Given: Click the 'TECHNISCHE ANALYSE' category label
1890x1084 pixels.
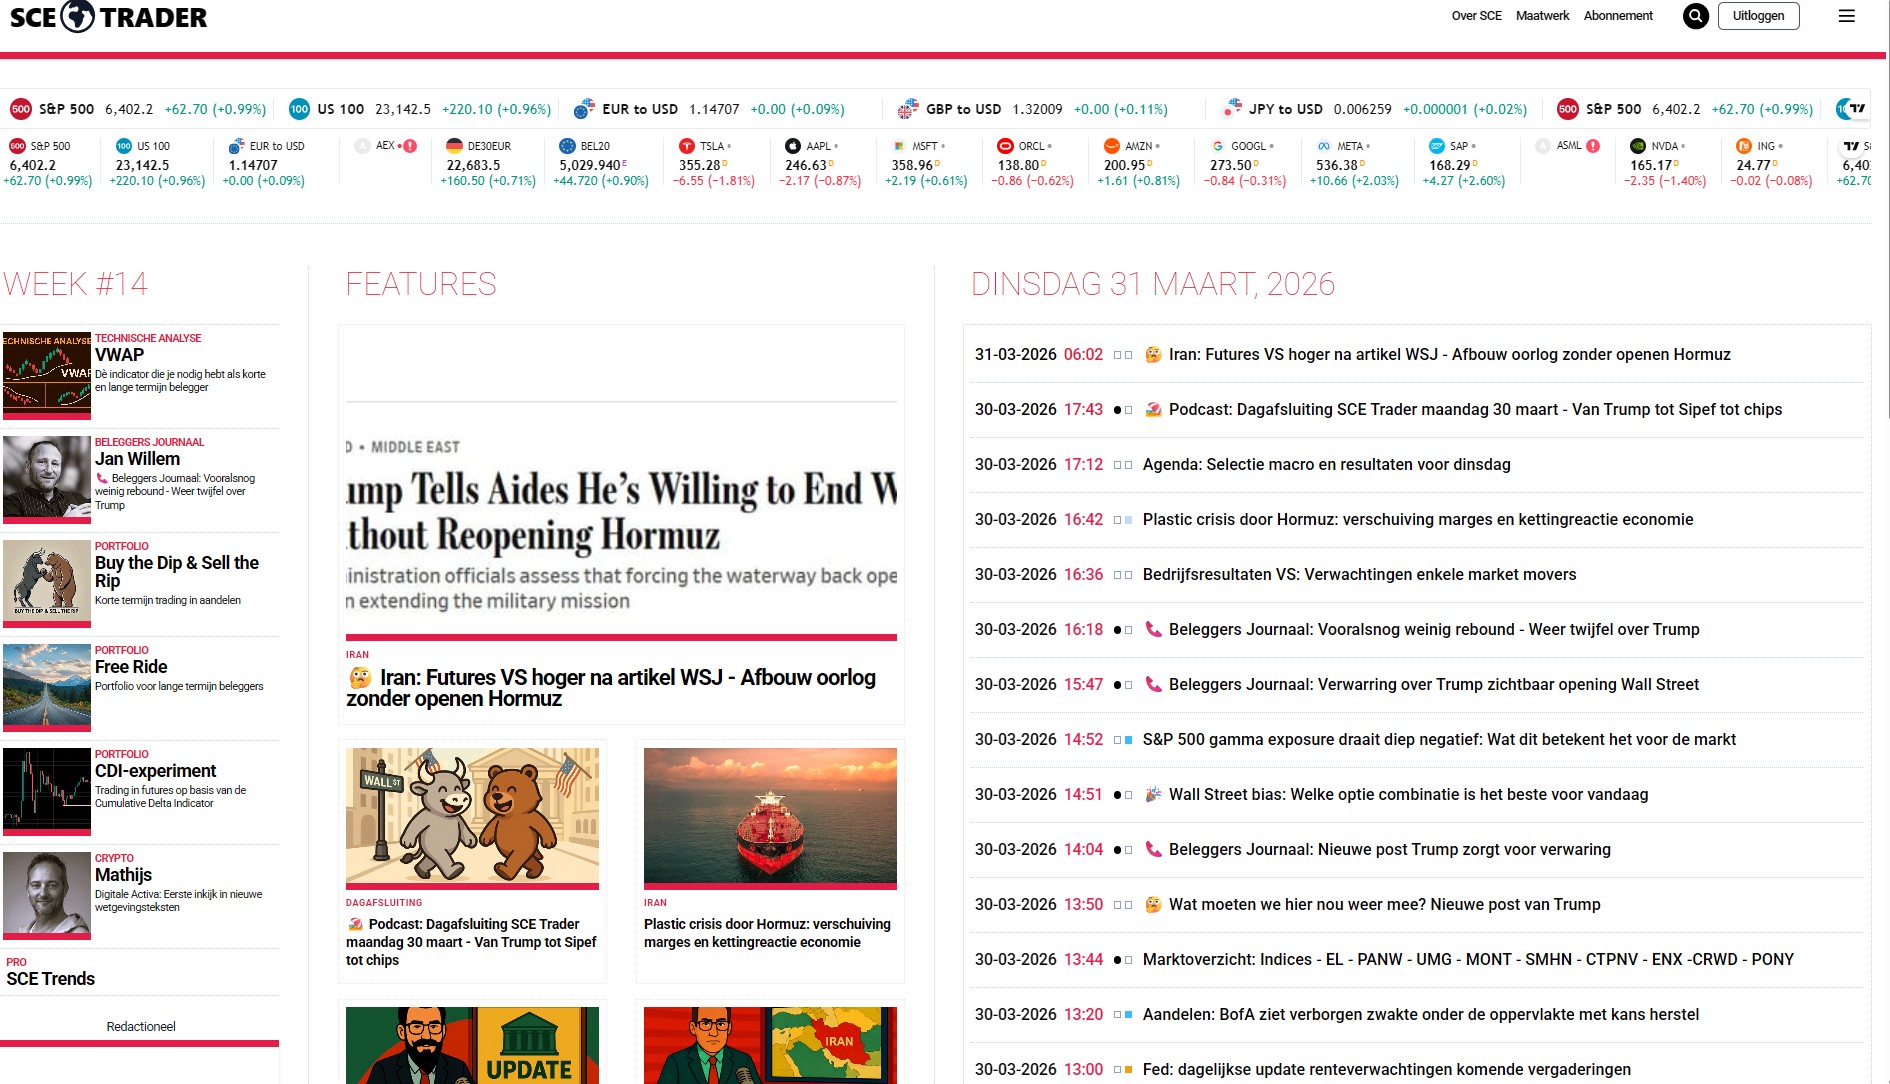Looking at the screenshot, I should click(x=148, y=338).
